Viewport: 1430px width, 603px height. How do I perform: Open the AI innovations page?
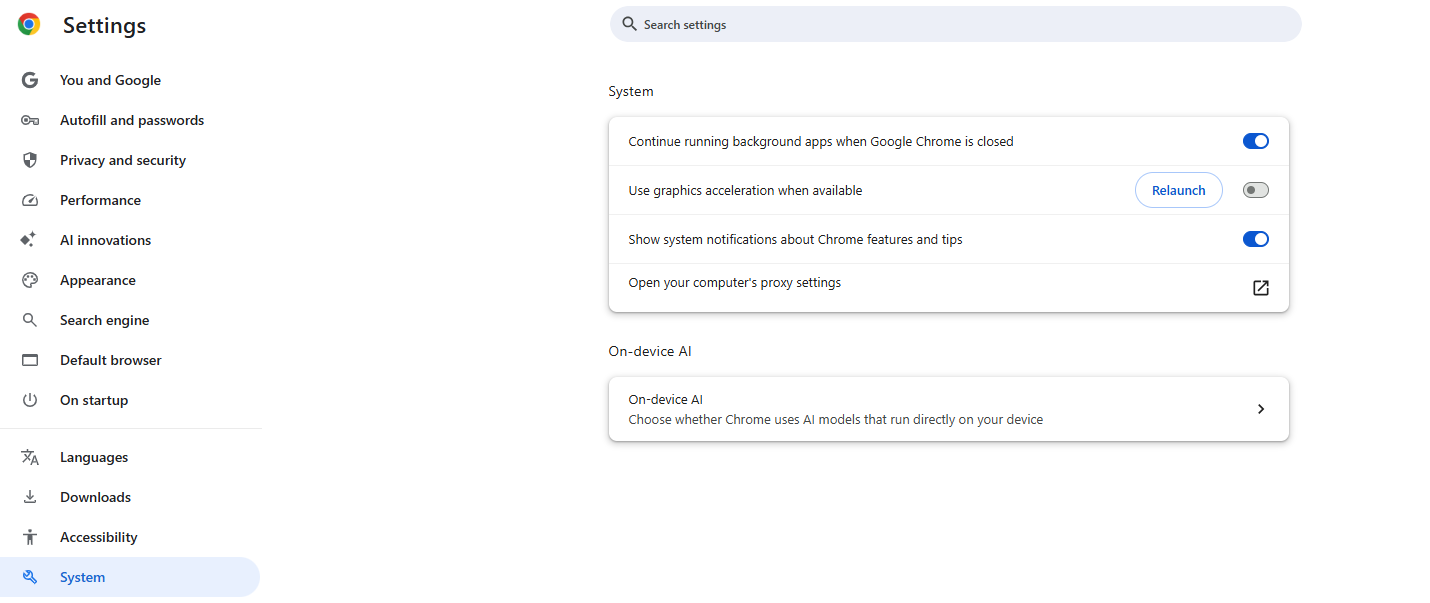pos(105,240)
